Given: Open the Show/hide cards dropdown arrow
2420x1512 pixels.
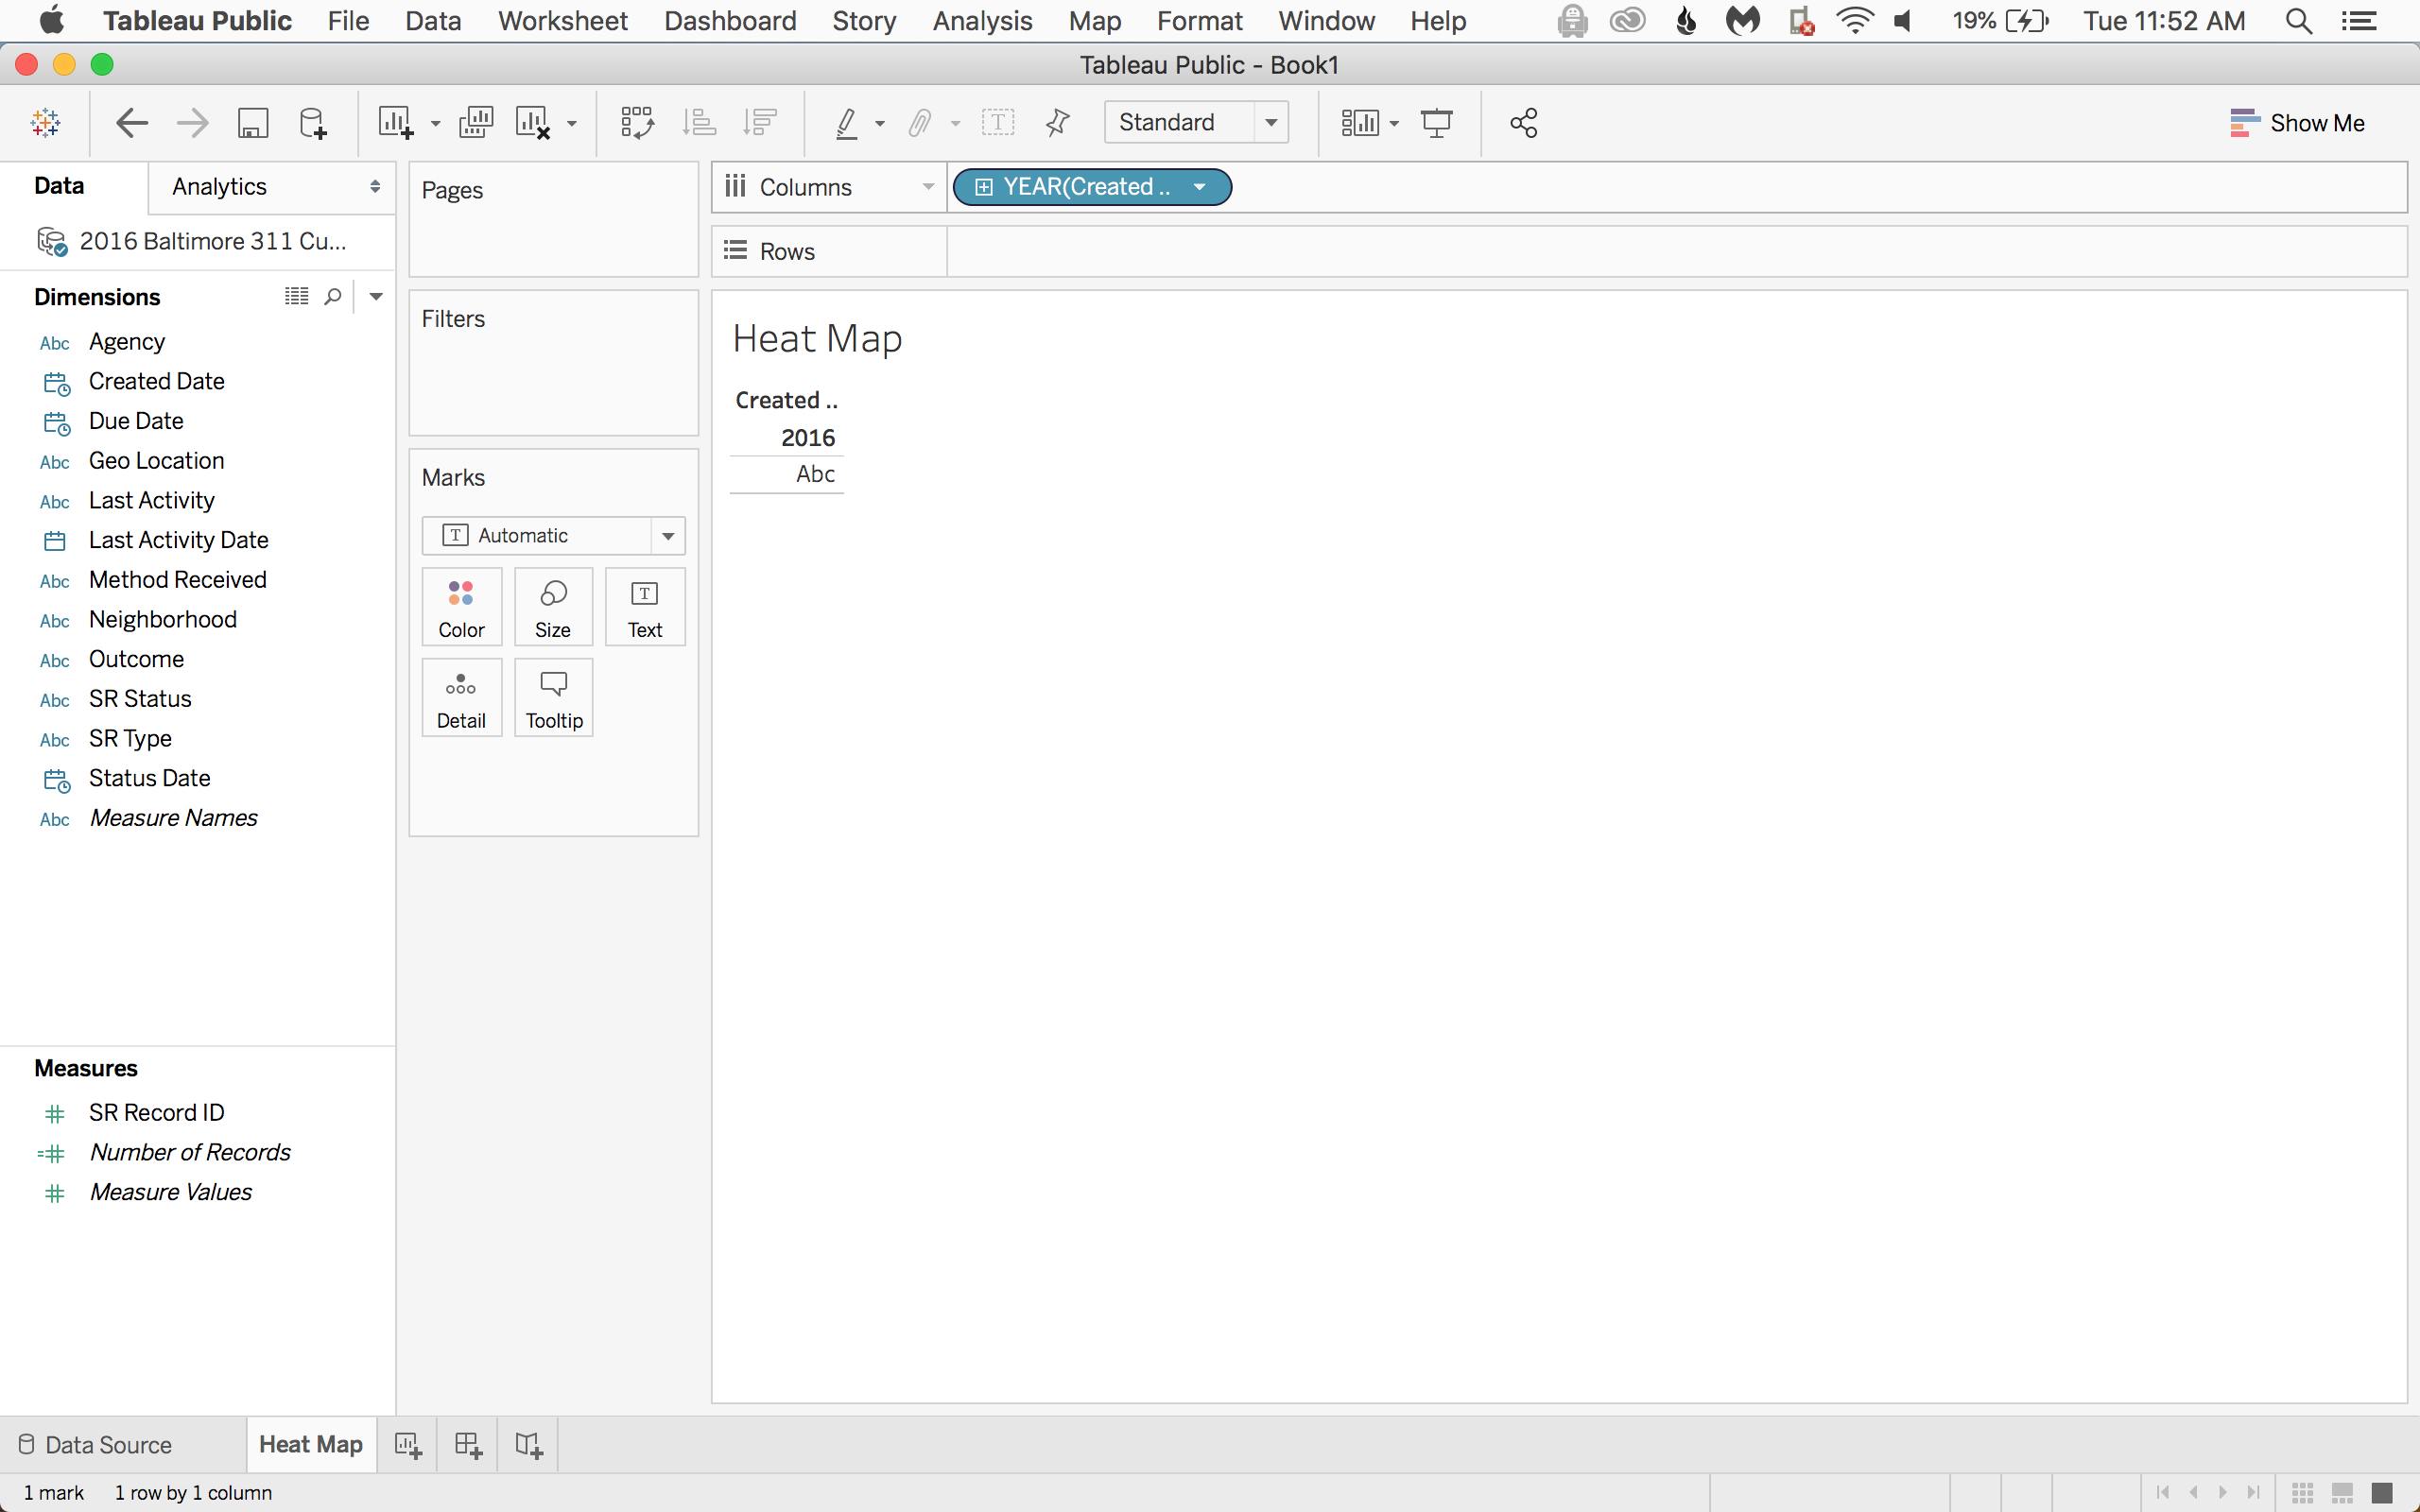Looking at the screenshot, I should coord(1394,124).
